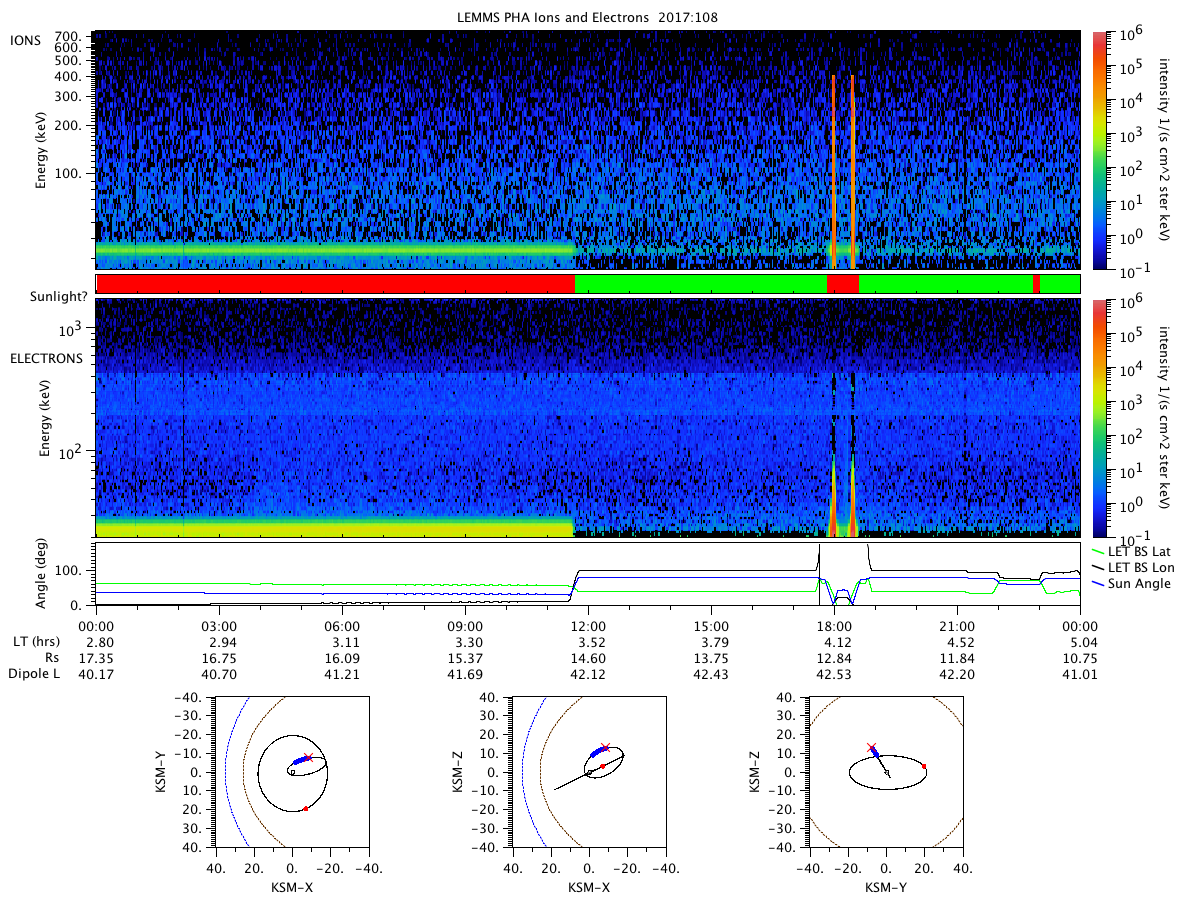
Task: Click the Sun Angle legend entry
Action: point(1140,583)
